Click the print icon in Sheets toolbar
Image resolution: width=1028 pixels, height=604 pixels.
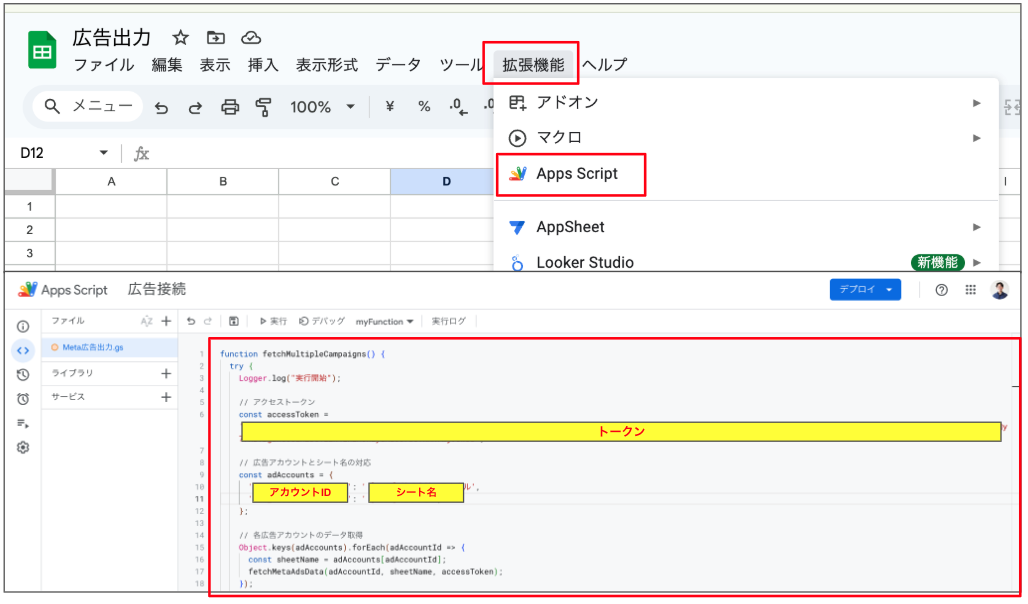[x=230, y=107]
